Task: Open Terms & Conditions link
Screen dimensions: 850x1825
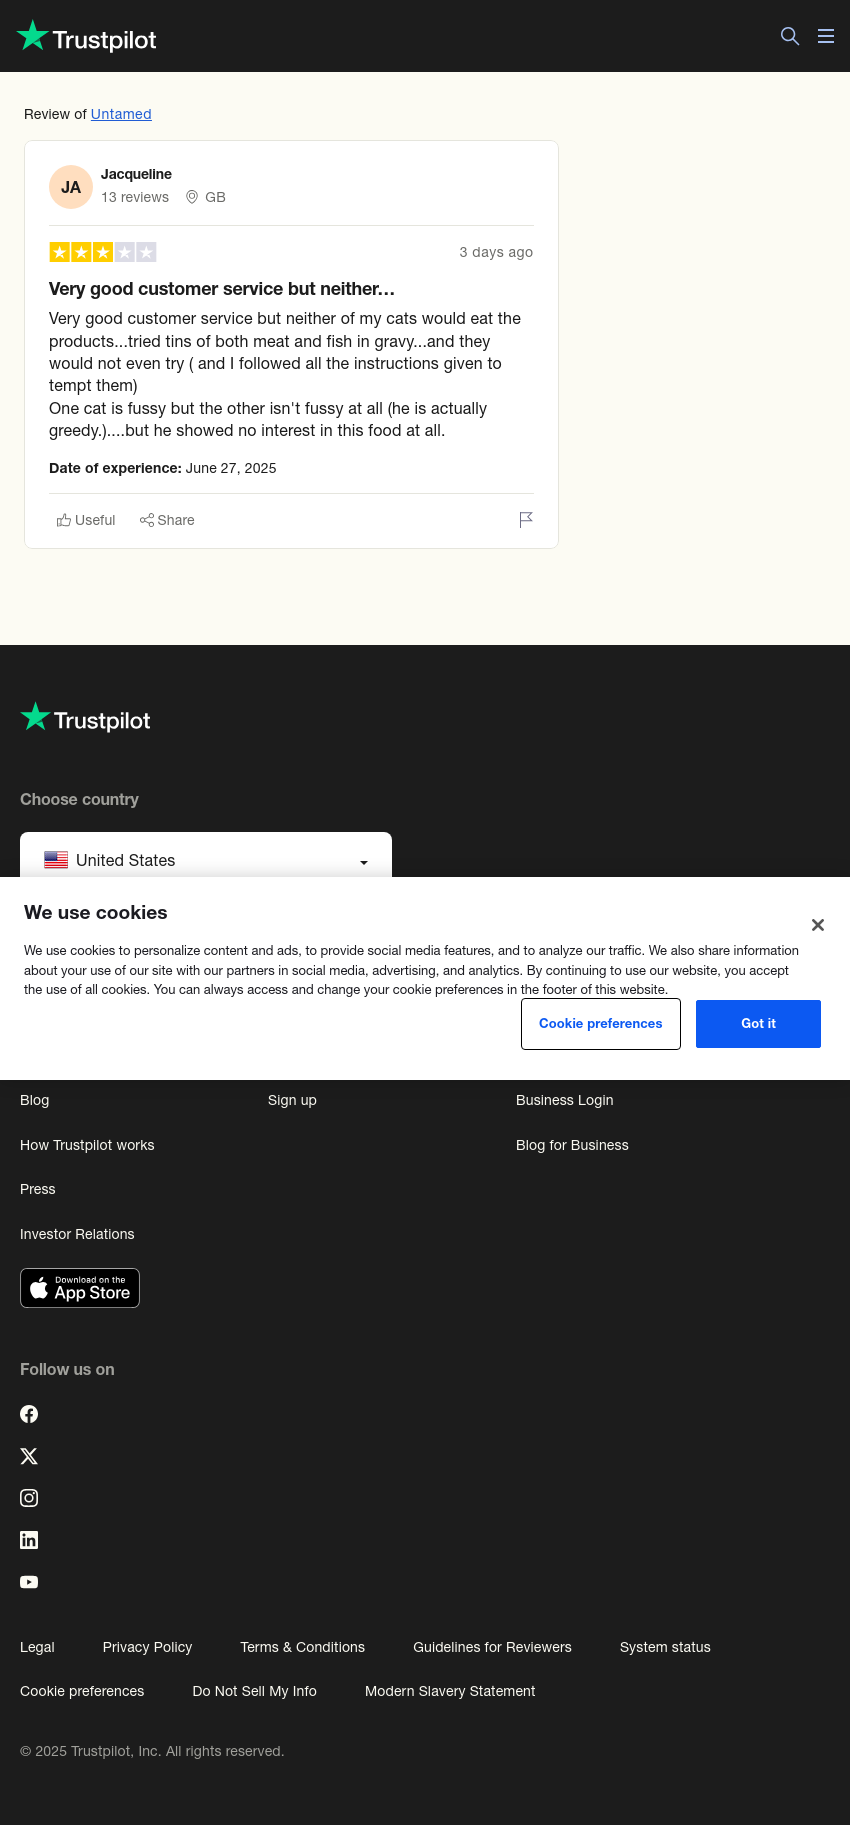Action: coord(302,1647)
